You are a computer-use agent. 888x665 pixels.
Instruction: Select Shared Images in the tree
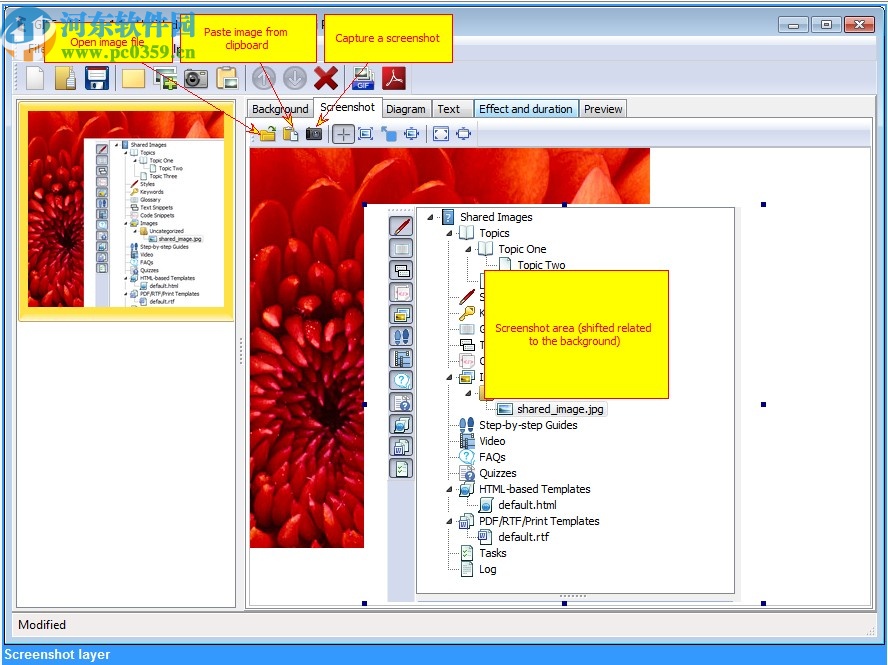click(x=496, y=217)
